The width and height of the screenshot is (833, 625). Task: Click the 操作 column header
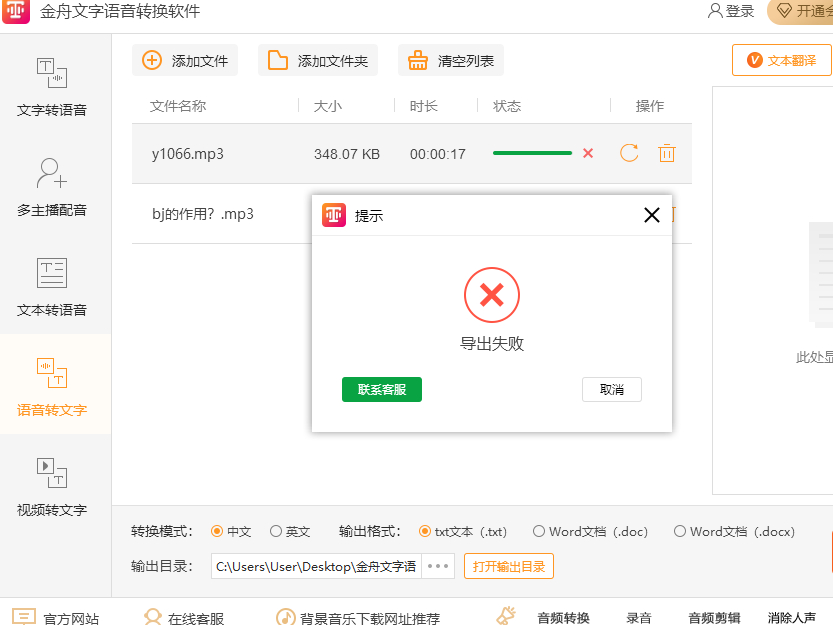(x=650, y=106)
